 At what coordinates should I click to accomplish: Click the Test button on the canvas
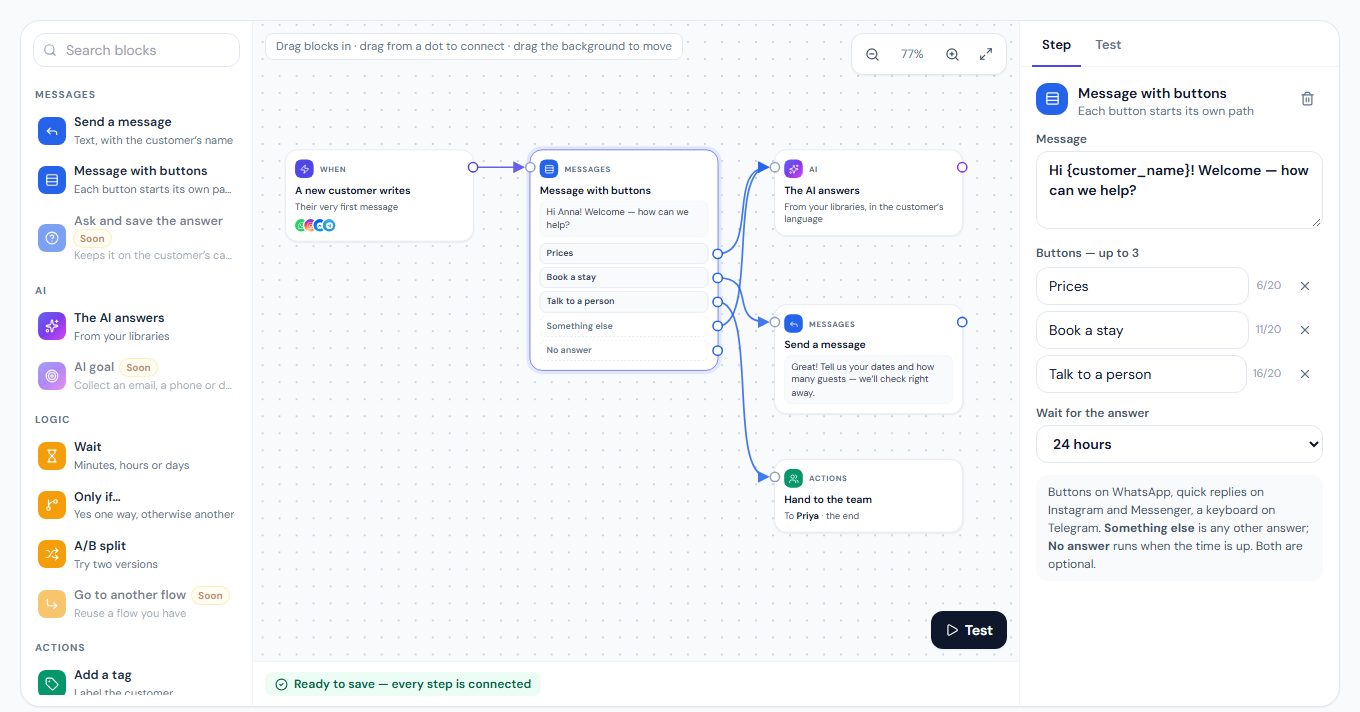pos(968,630)
